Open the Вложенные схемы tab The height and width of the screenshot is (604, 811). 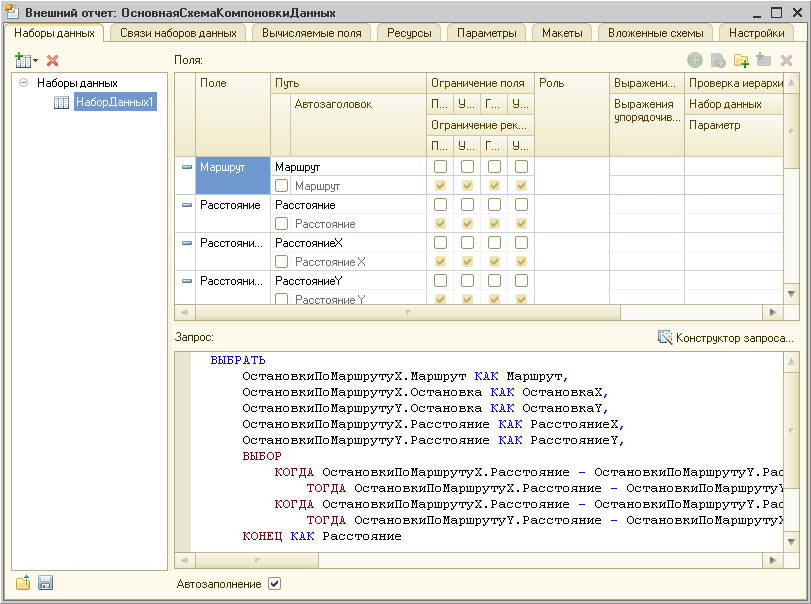(x=655, y=33)
